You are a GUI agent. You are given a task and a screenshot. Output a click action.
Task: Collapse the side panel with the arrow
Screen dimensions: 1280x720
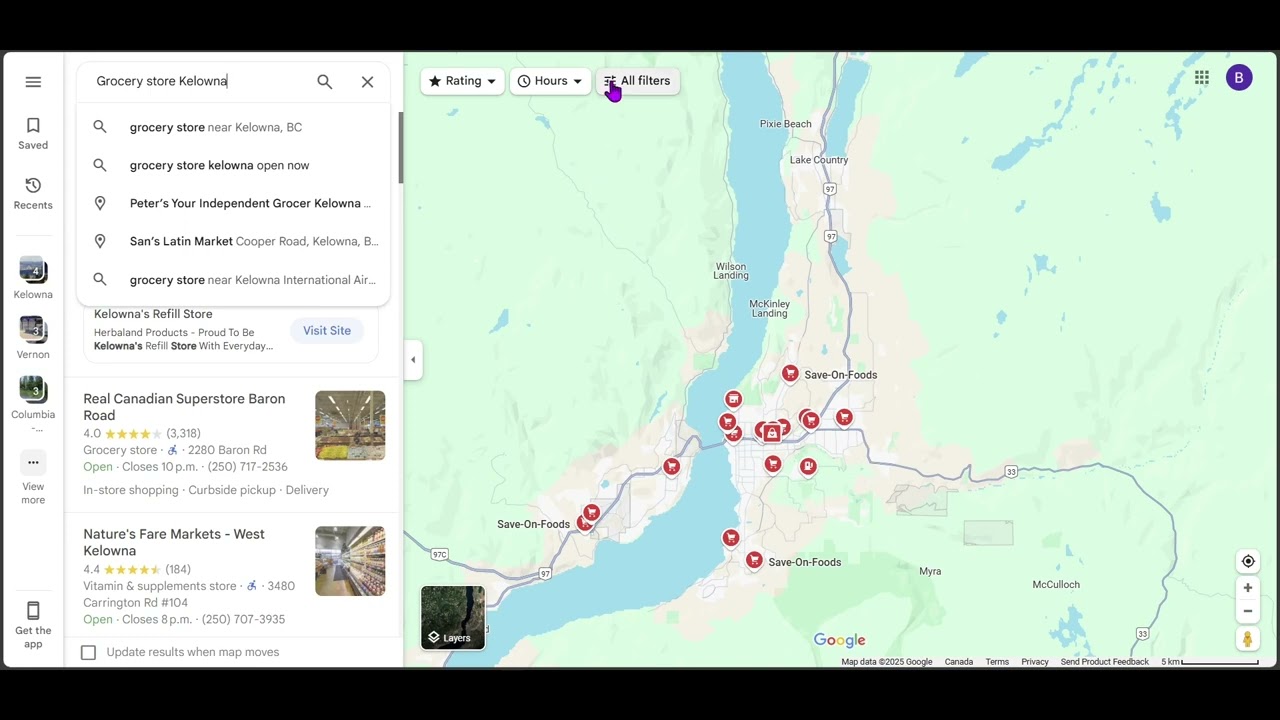413,360
